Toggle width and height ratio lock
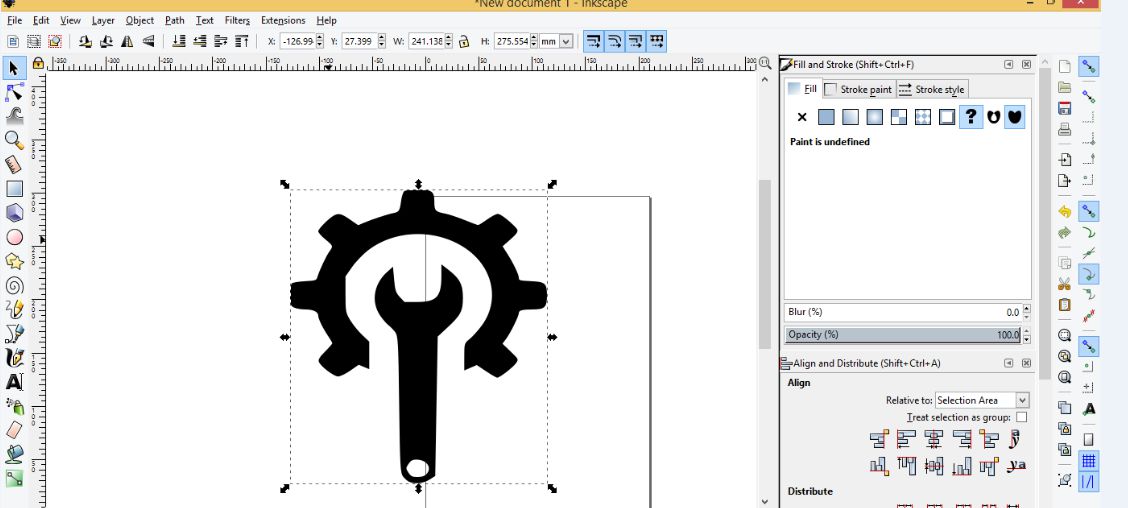The width and height of the screenshot is (1128, 508). tap(464, 41)
